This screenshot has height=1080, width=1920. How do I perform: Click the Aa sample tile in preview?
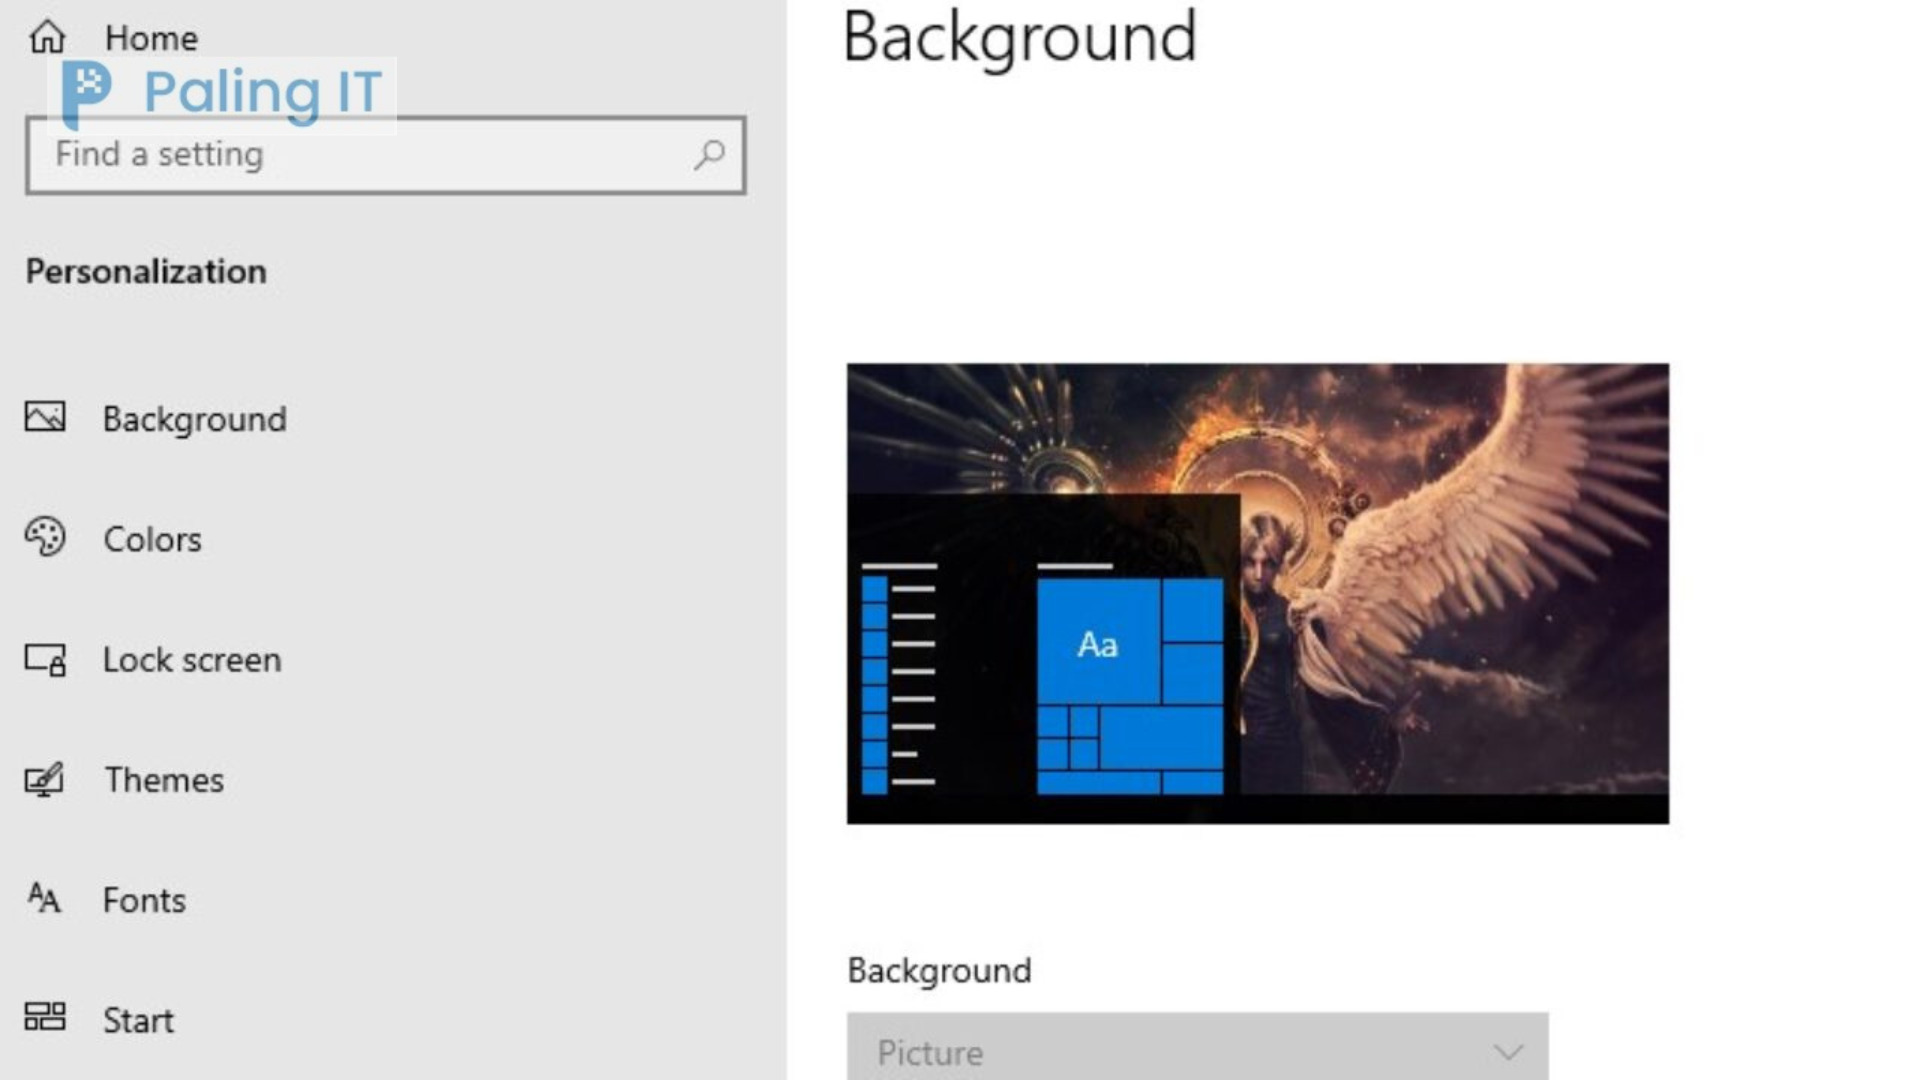[1098, 642]
